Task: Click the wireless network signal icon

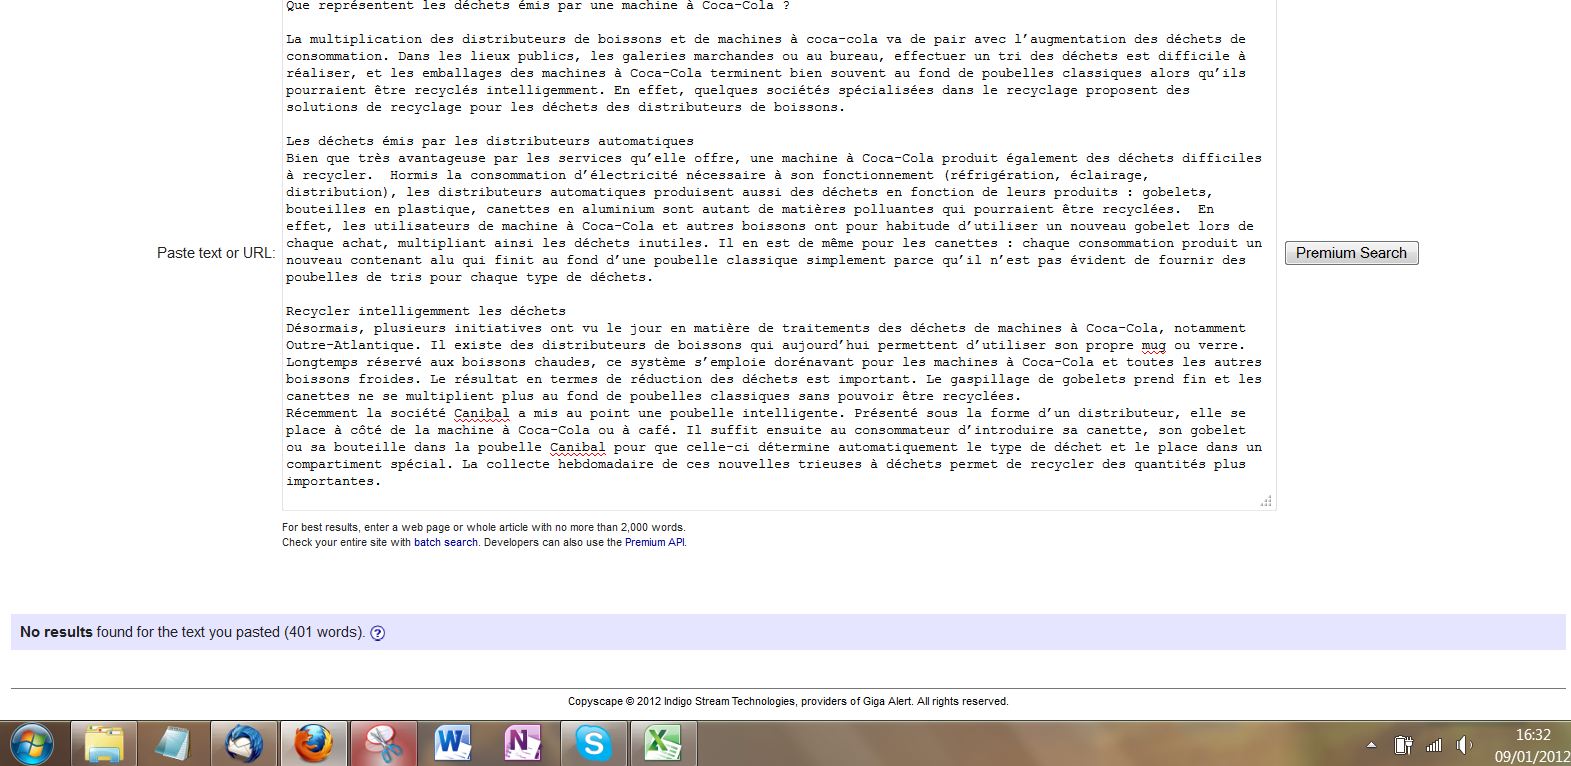Action: coord(1434,745)
